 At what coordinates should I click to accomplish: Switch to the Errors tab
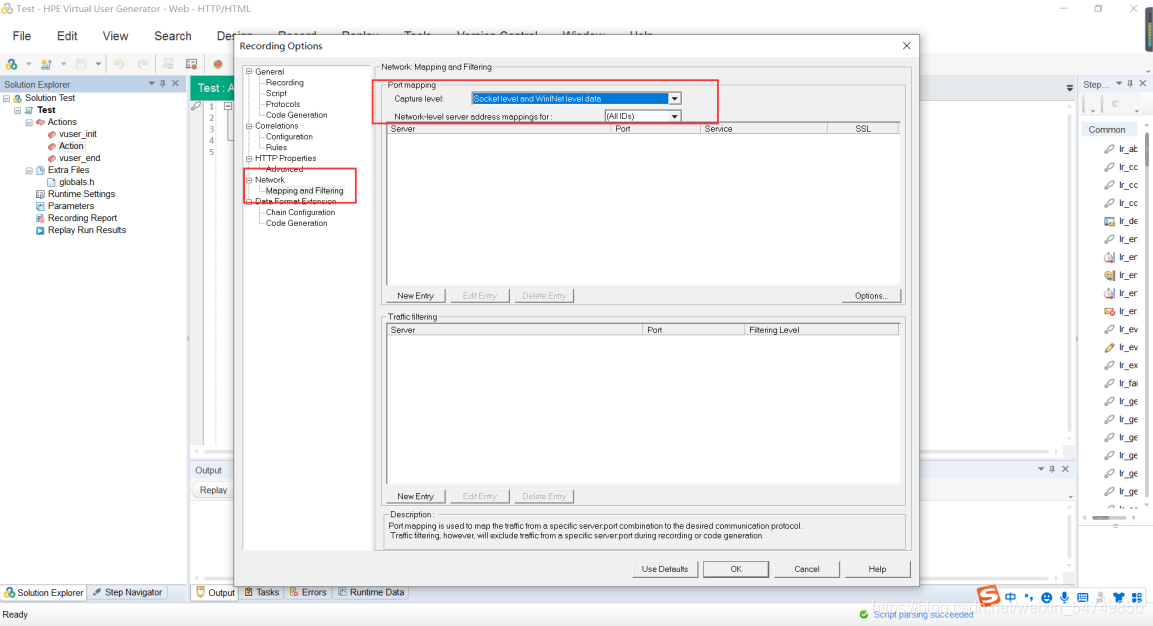(x=308, y=592)
